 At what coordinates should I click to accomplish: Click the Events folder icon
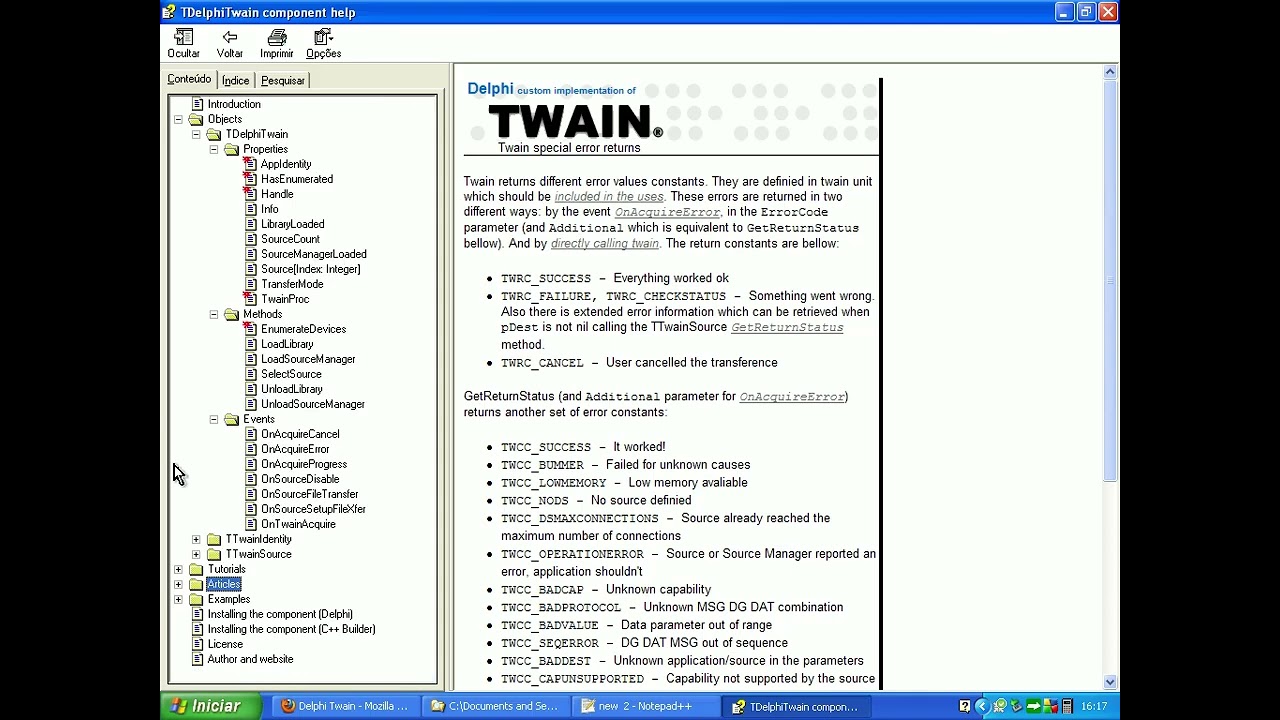(x=232, y=419)
